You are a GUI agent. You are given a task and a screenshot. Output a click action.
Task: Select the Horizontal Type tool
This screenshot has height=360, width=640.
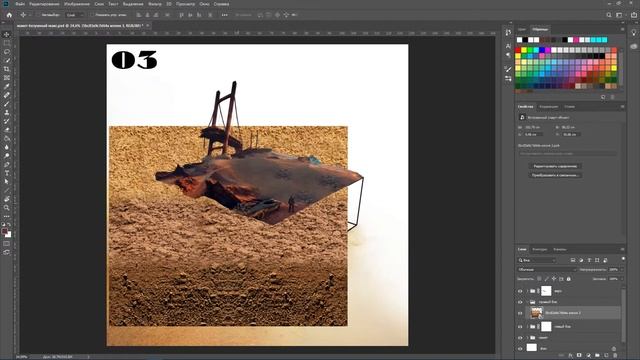(7, 173)
